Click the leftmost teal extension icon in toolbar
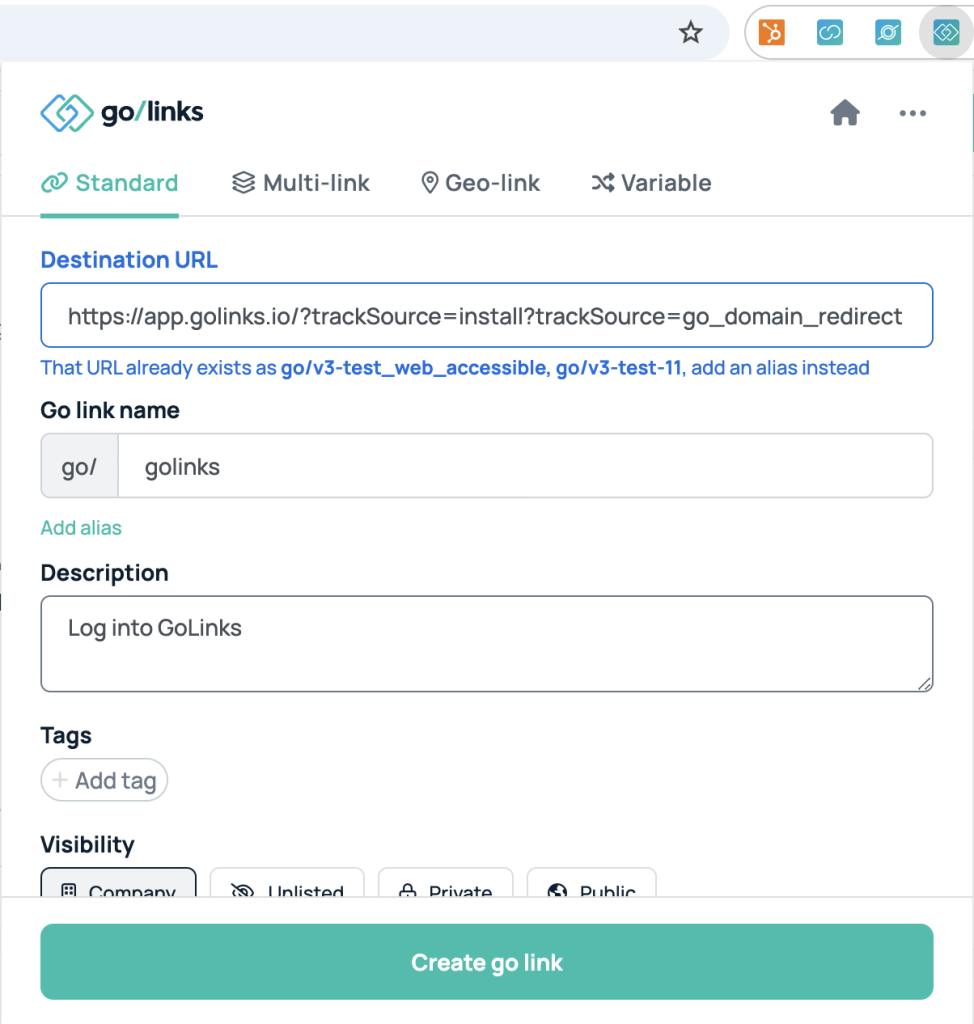 coord(829,32)
